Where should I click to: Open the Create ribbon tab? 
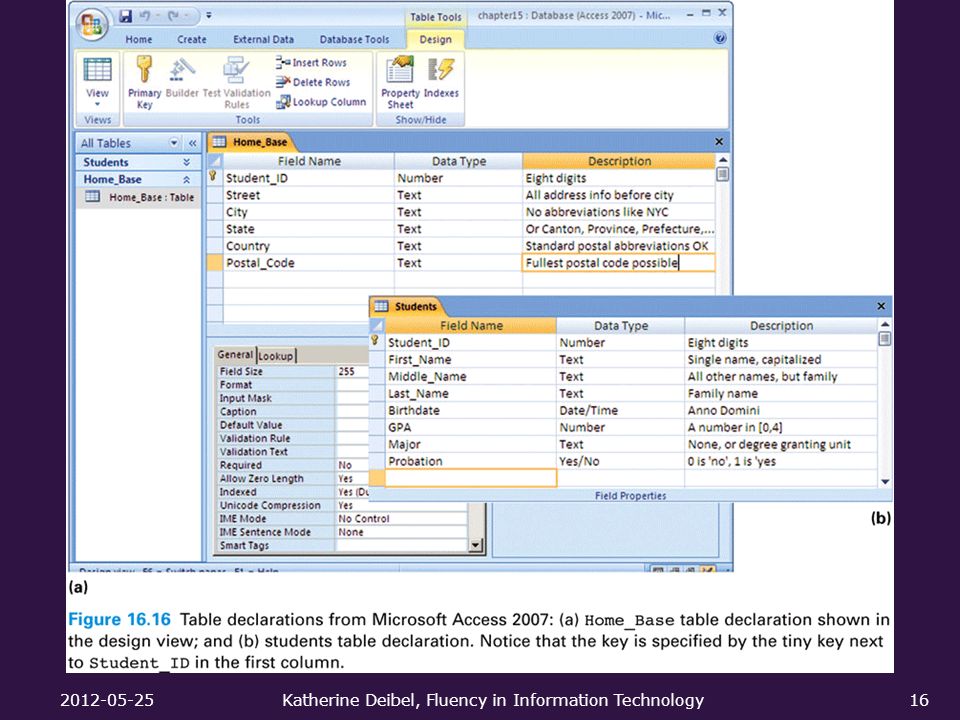tap(192, 39)
